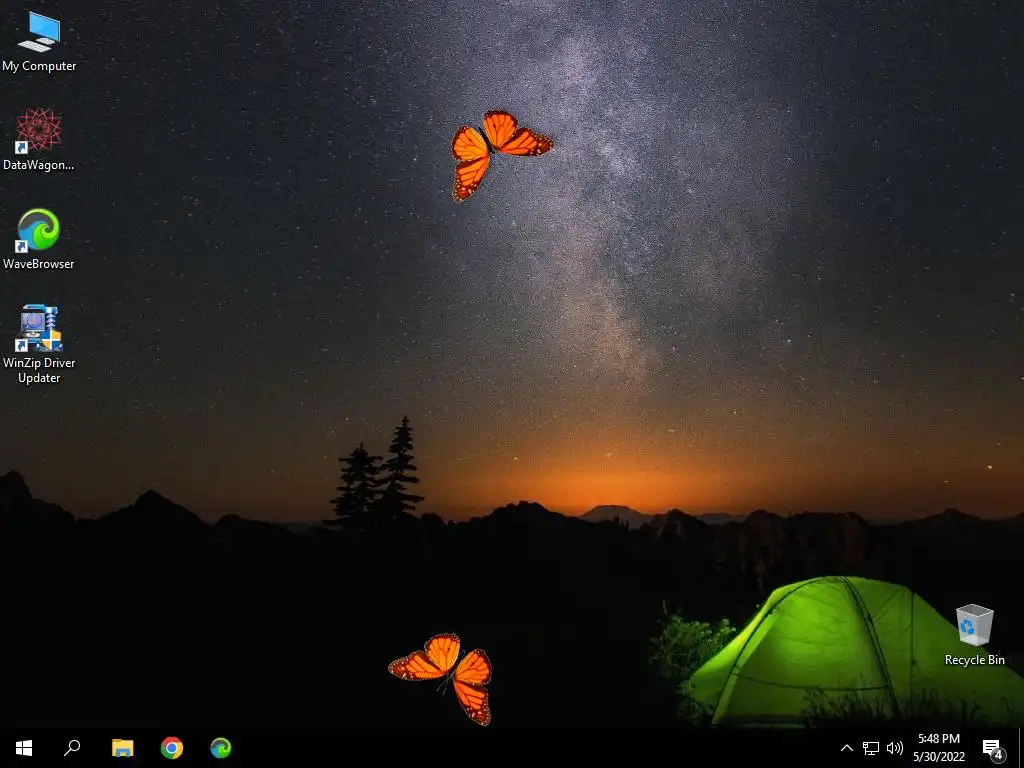Viewport: 1024px width, 768px height.
Task: Click the 'My Computer' label text
Action: coord(39,66)
